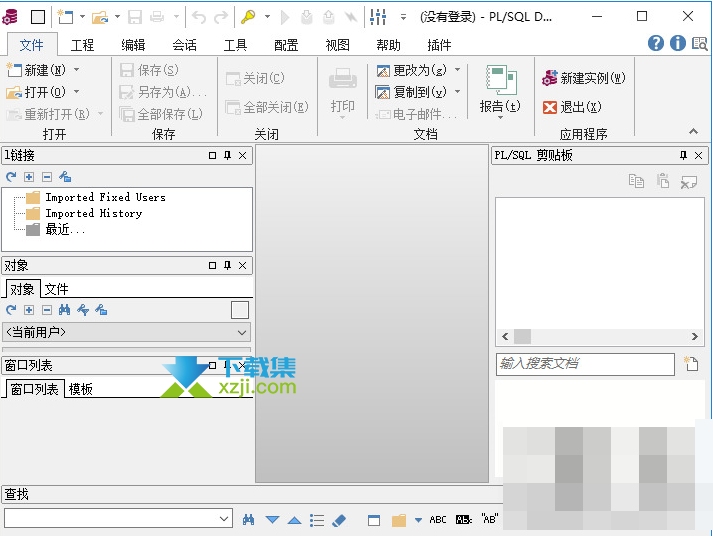Click the delete item icon in 剪贴板 panel

click(x=688, y=182)
